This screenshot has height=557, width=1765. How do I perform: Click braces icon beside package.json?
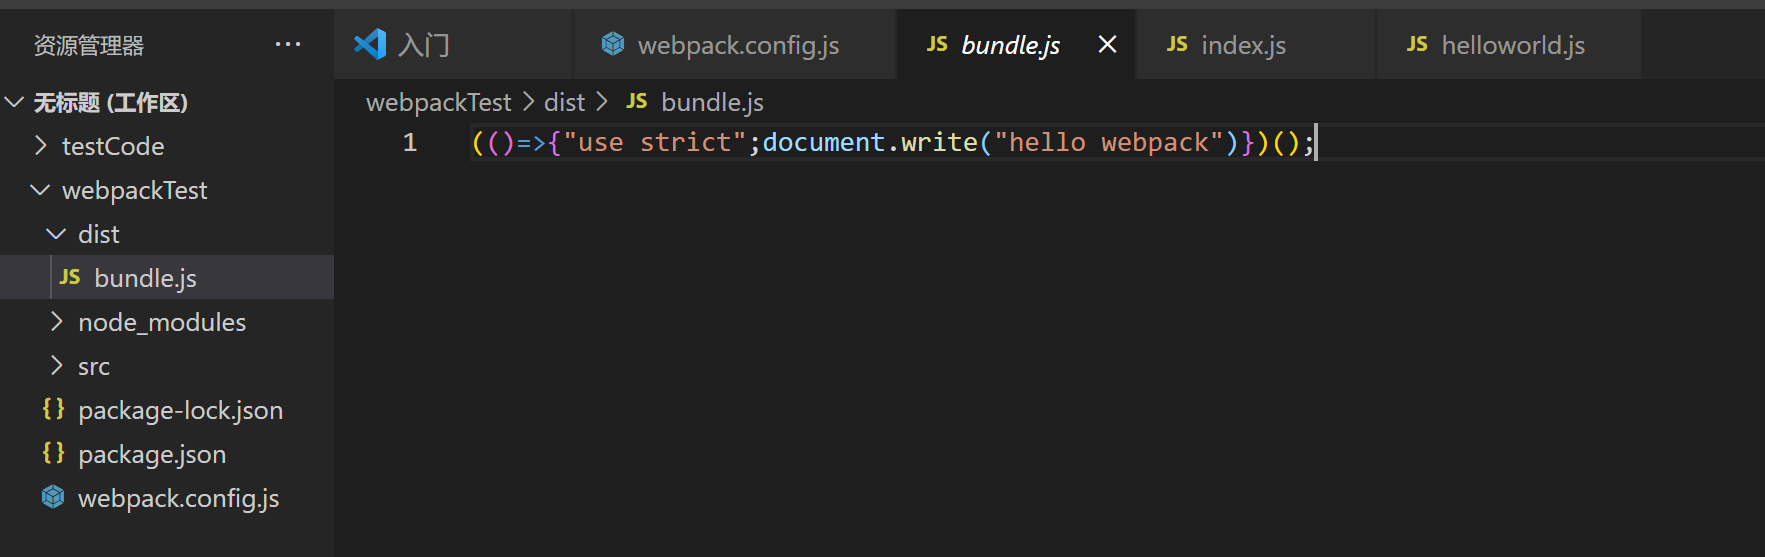(53, 453)
